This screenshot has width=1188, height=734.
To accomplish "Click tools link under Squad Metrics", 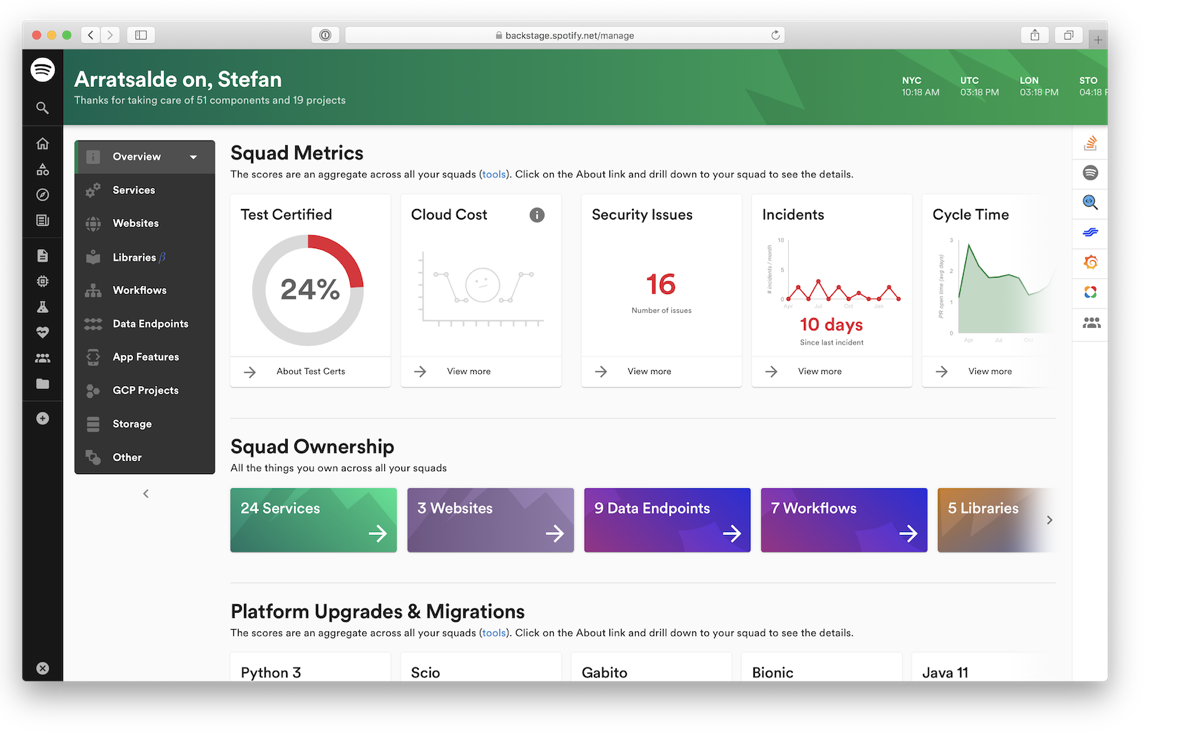I will pyautogui.click(x=494, y=174).
